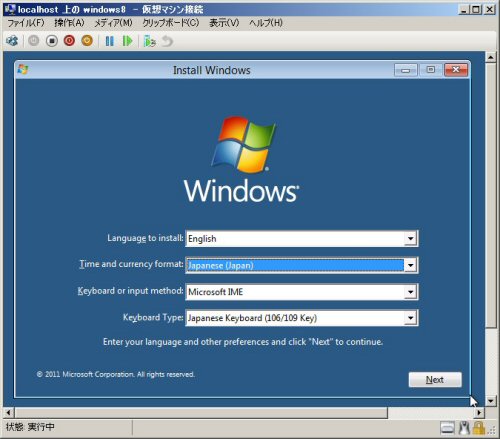This screenshot has width=500, height=439.
Task: Click the Turn Off (stop) toolbar icon
Action: pyautogui.click(x=52, y=41)
